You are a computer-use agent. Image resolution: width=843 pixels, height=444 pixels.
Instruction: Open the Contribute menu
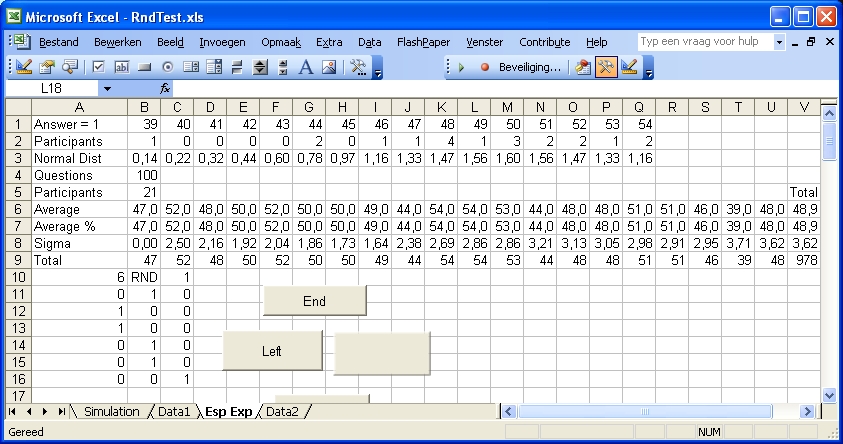click(x=545, y=42)
